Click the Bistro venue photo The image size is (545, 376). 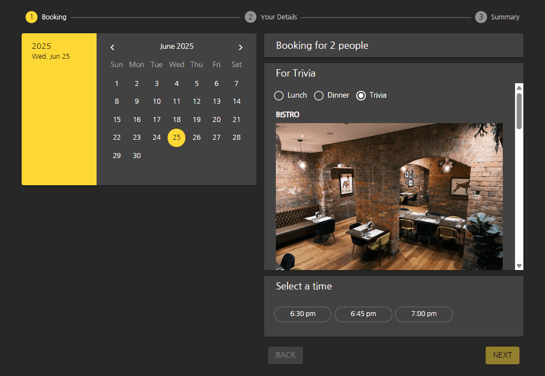389,196
